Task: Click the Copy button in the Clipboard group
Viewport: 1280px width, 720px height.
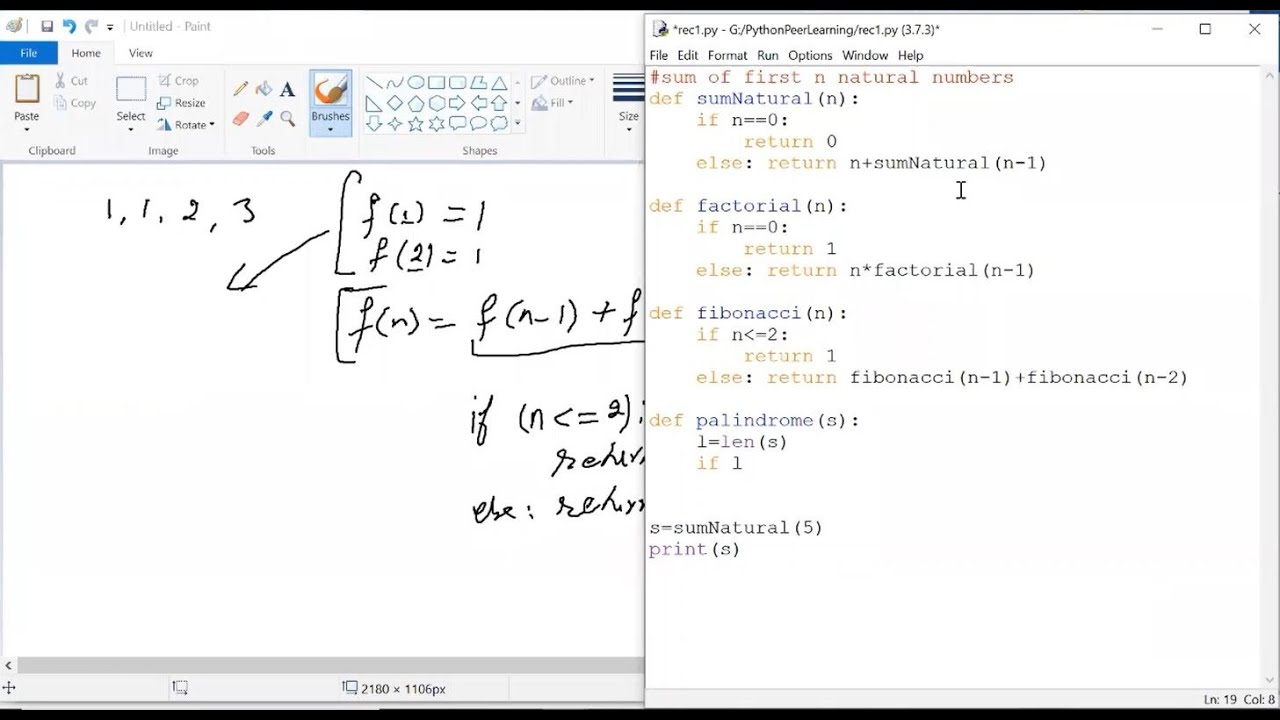Action: [x=75, y=103]
